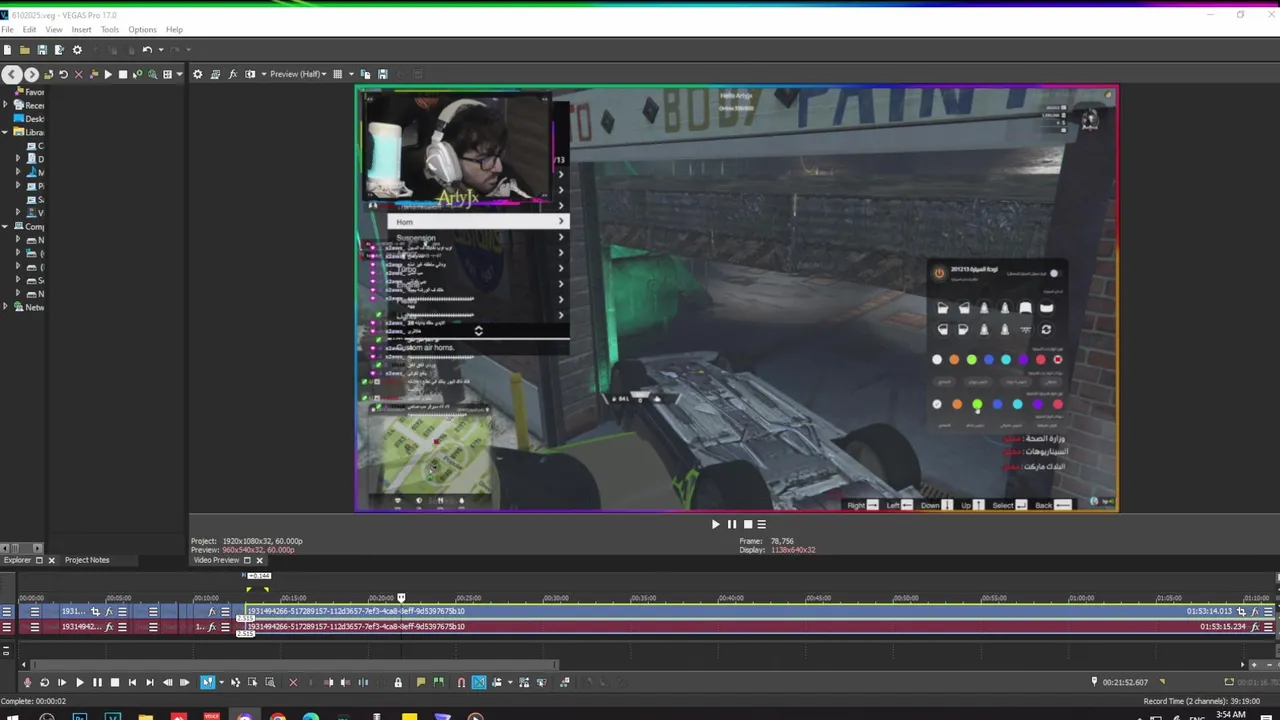Screen dimensions: 1280x720
Task: Go back in the Explorer panel
Action: pyautogui.click(x=11, y=74)
